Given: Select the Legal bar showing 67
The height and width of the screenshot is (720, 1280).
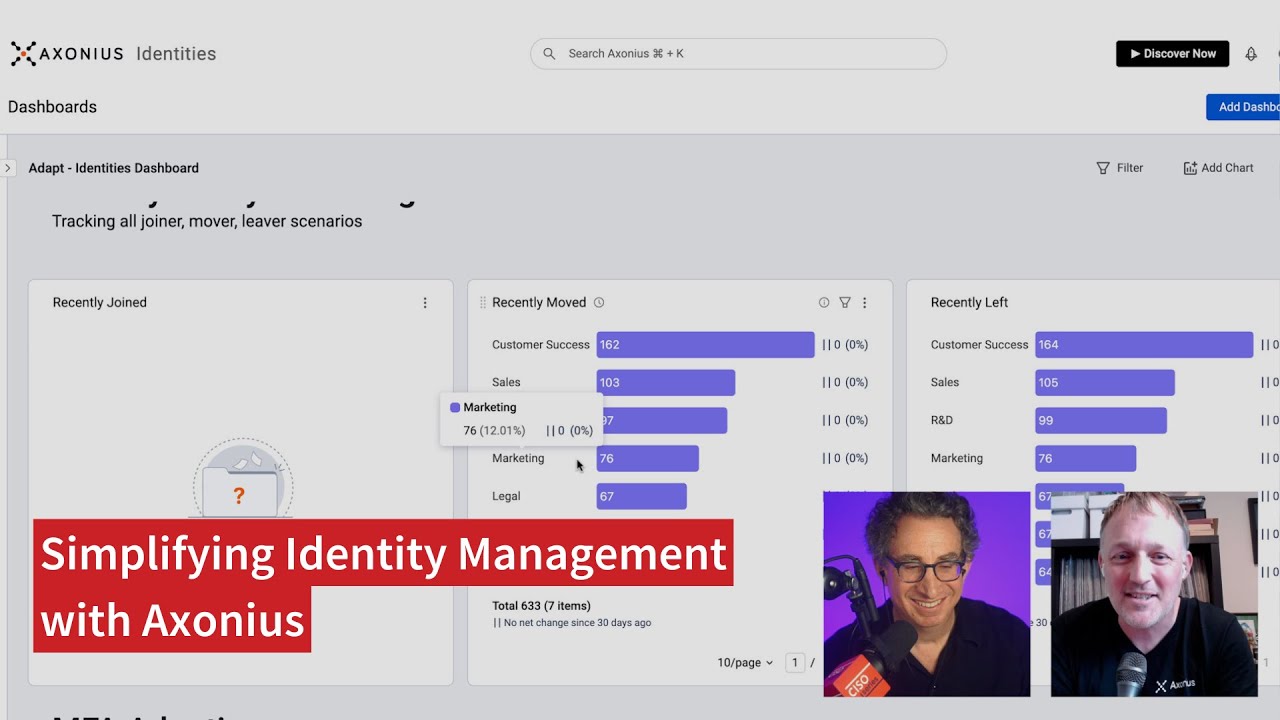Looking at the screenshot, I should [x=641, y=497].
